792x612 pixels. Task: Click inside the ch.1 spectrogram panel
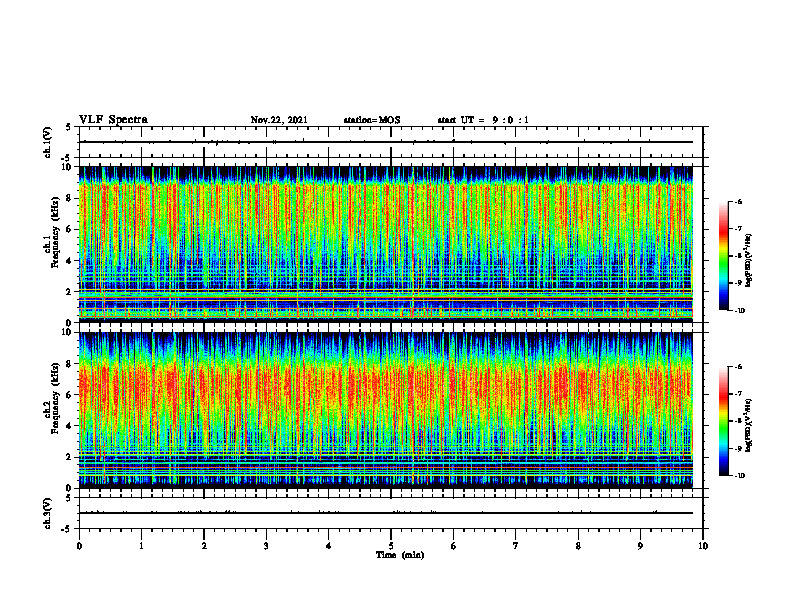[385, 244]
